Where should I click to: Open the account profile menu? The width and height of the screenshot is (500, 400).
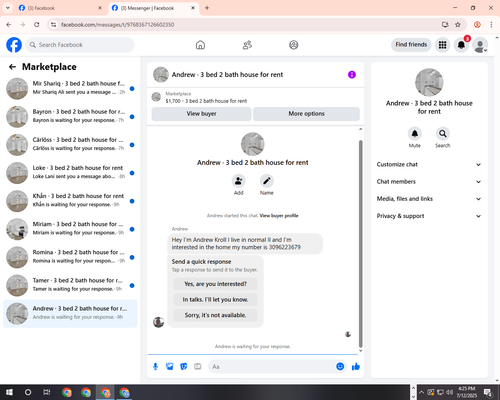(480, 45)
